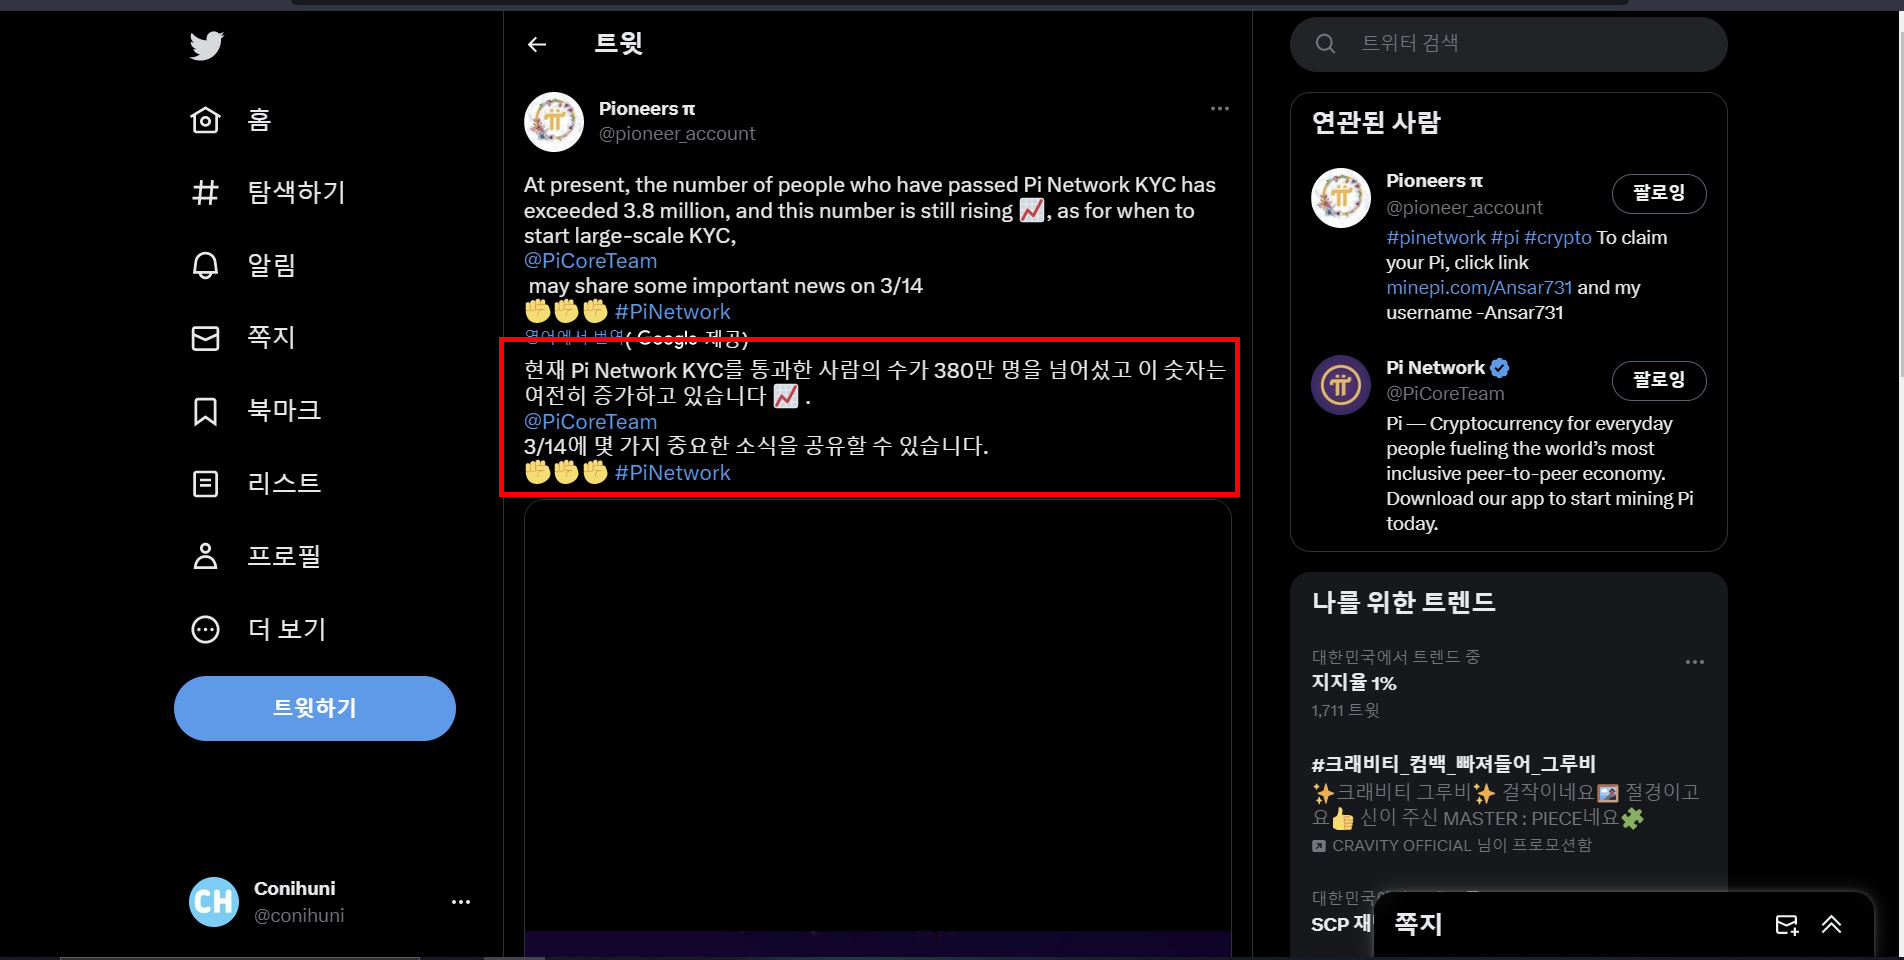Click 팔로잉 button for Pi Network

coord(1659,380)
